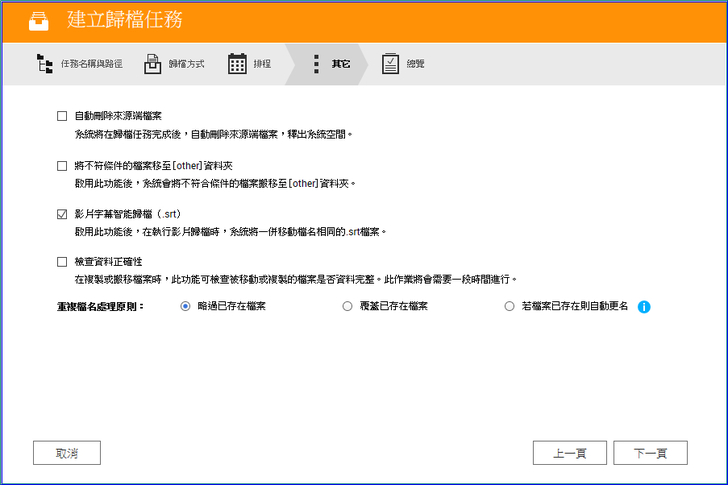
Task: Open info icon beside auto-rename option
Action: point(644,307)
